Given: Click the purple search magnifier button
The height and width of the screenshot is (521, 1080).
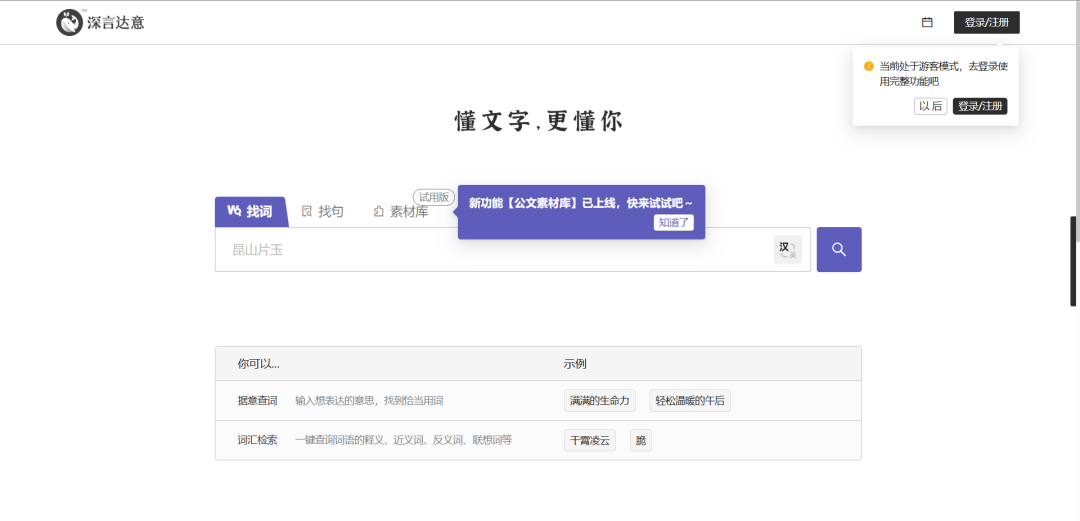Looking at the screenshot, I should click(x=839, y=249).
